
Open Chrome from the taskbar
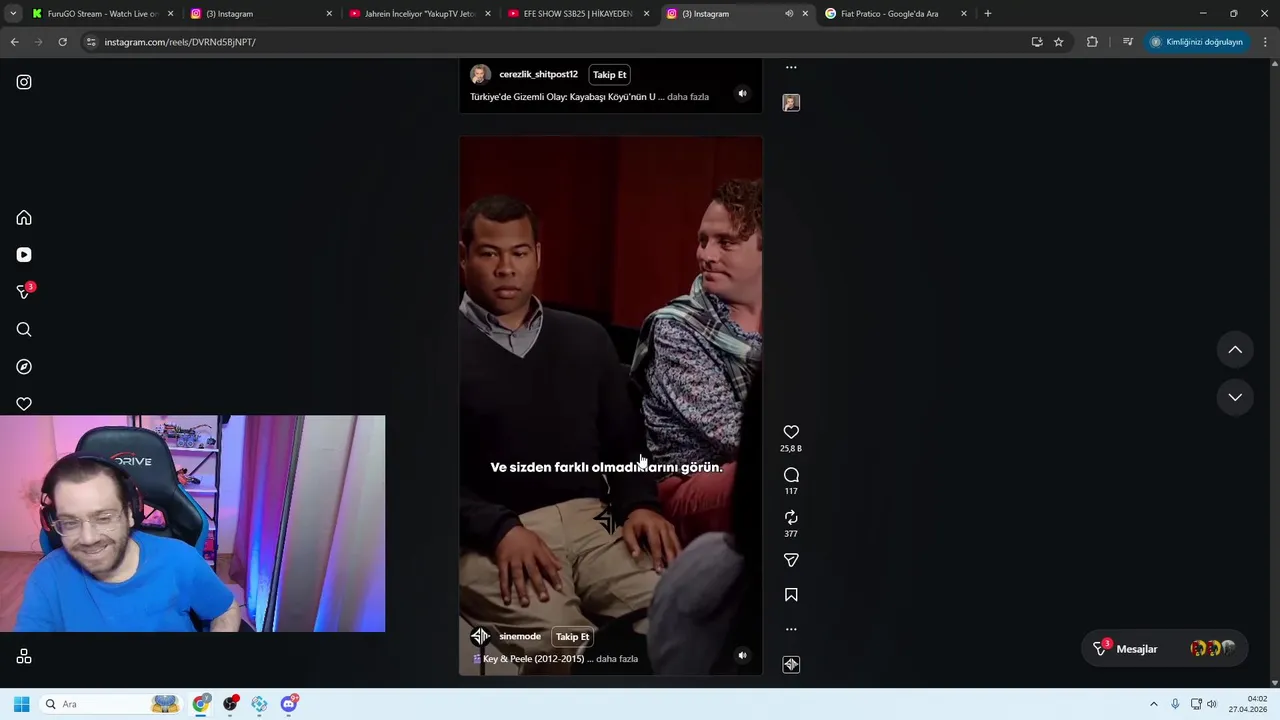point(201,704)
